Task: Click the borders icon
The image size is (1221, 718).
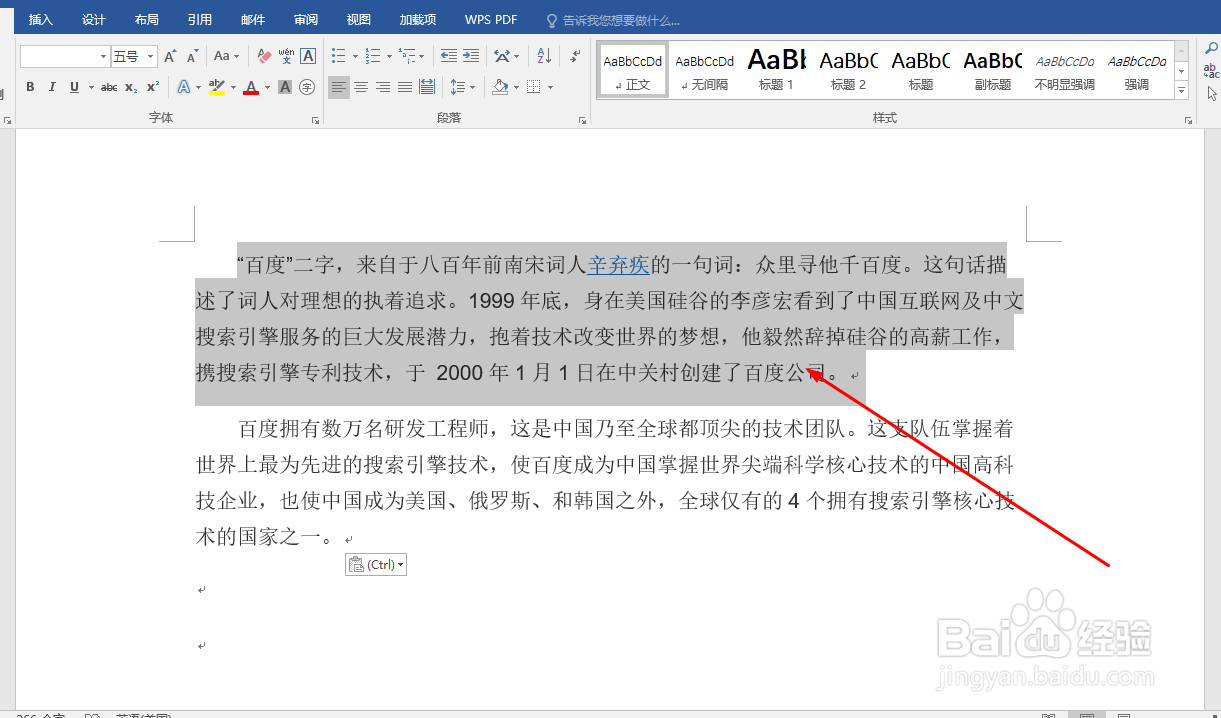Action: coord(534,88)
